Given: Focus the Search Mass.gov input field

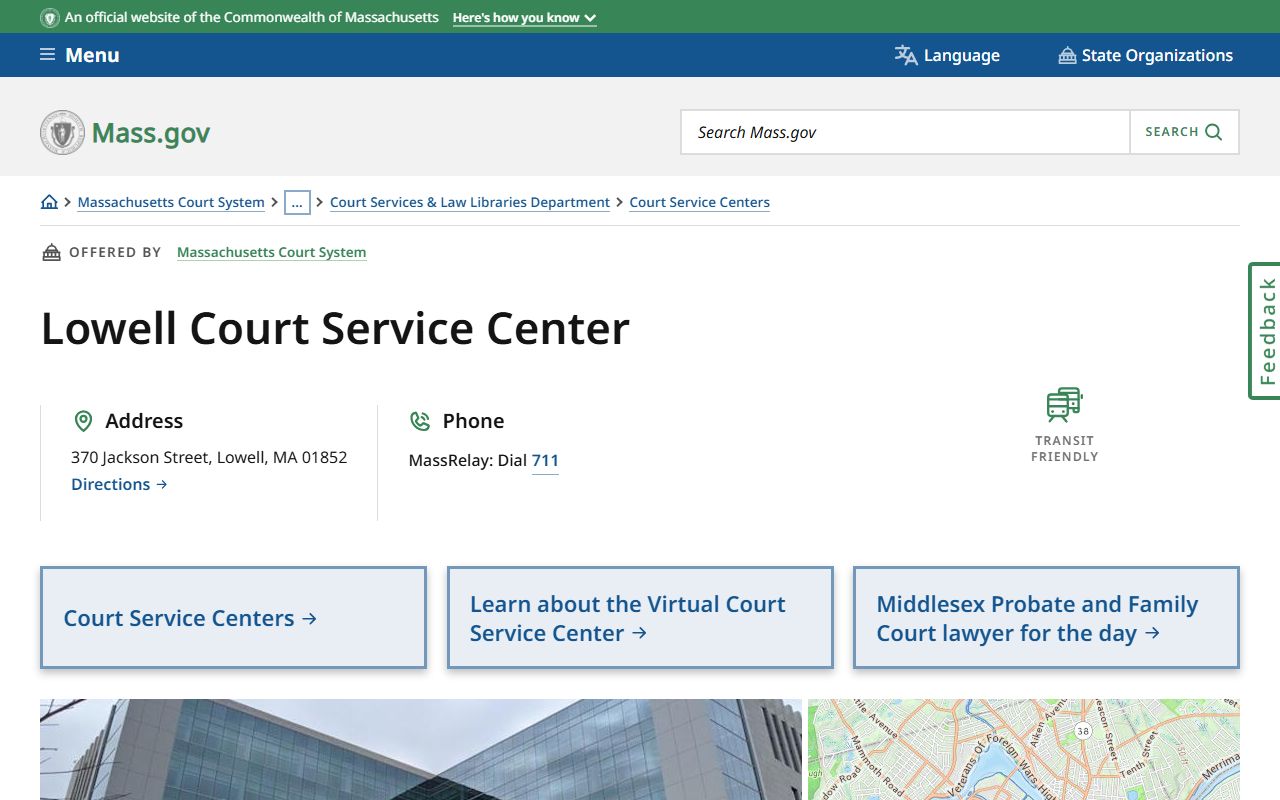Looking at the screenshot, I should [x=905, y=132].
